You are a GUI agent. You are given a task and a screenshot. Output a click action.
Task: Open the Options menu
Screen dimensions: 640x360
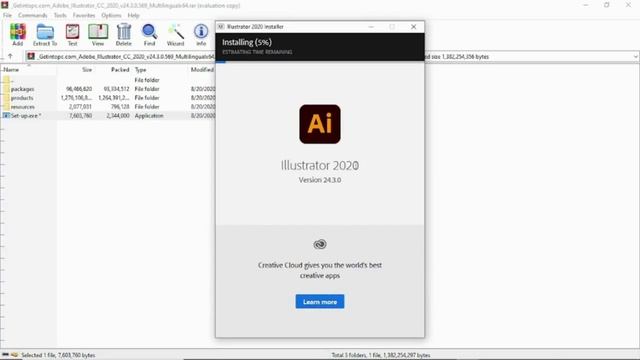click(111, 15)
